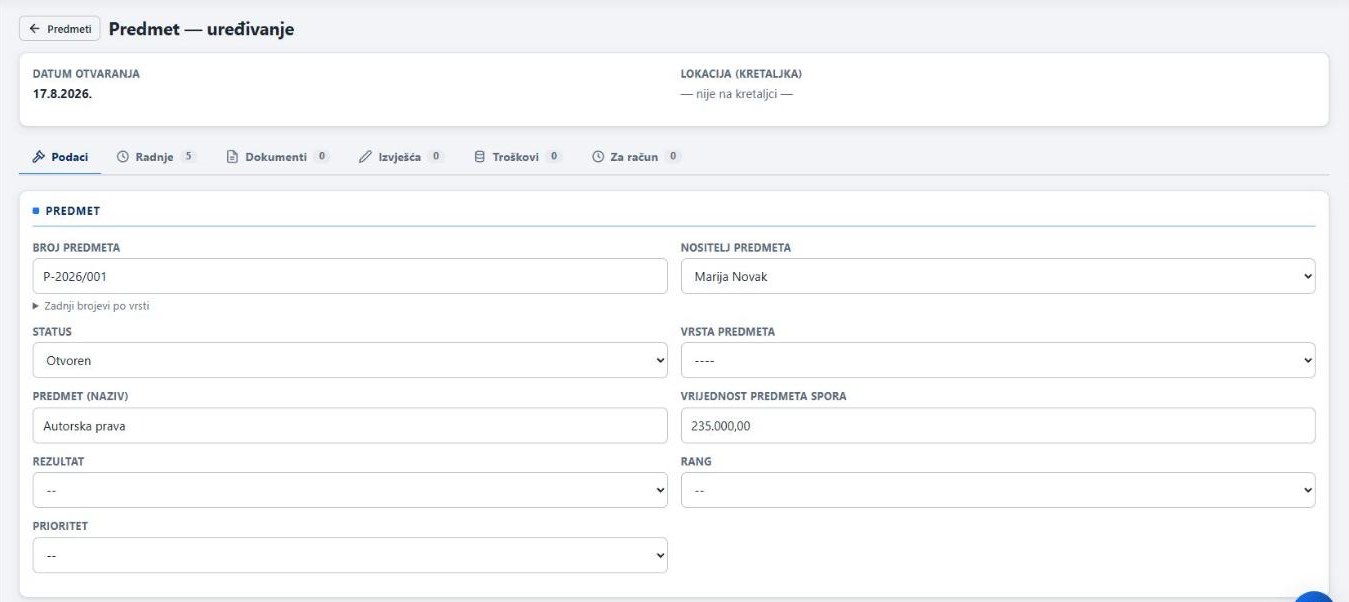Expand Zadnji brojevi po vrsti
The height and width of the screenshot is (602, 1349).
point(91,306)
